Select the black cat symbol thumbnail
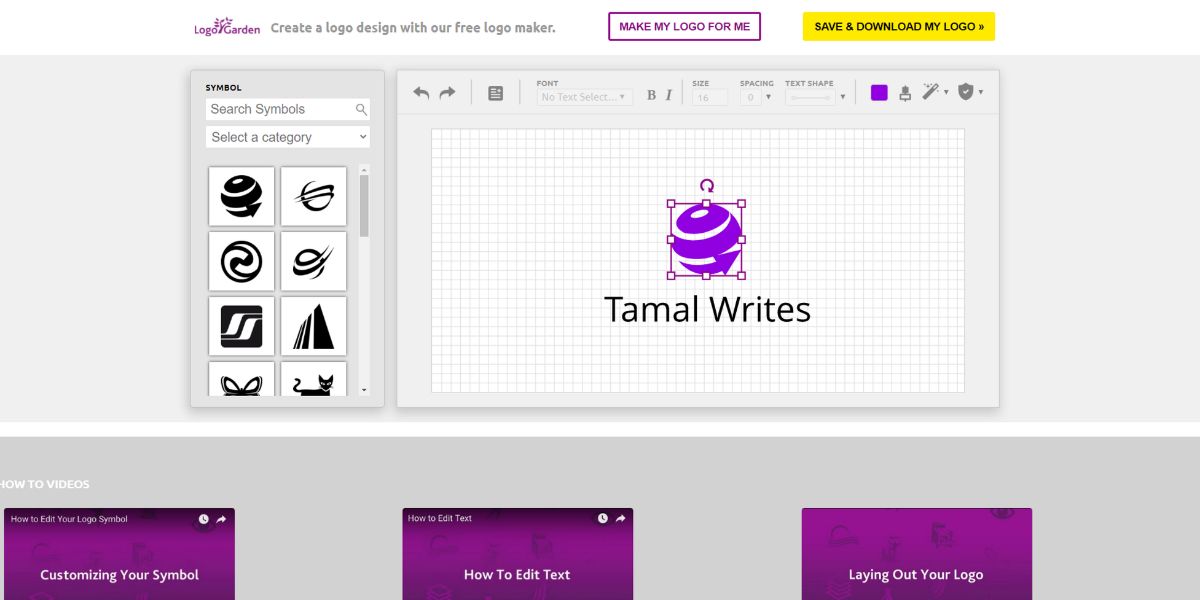Viewport: 1200px width, 600px height. pos(313,381)
